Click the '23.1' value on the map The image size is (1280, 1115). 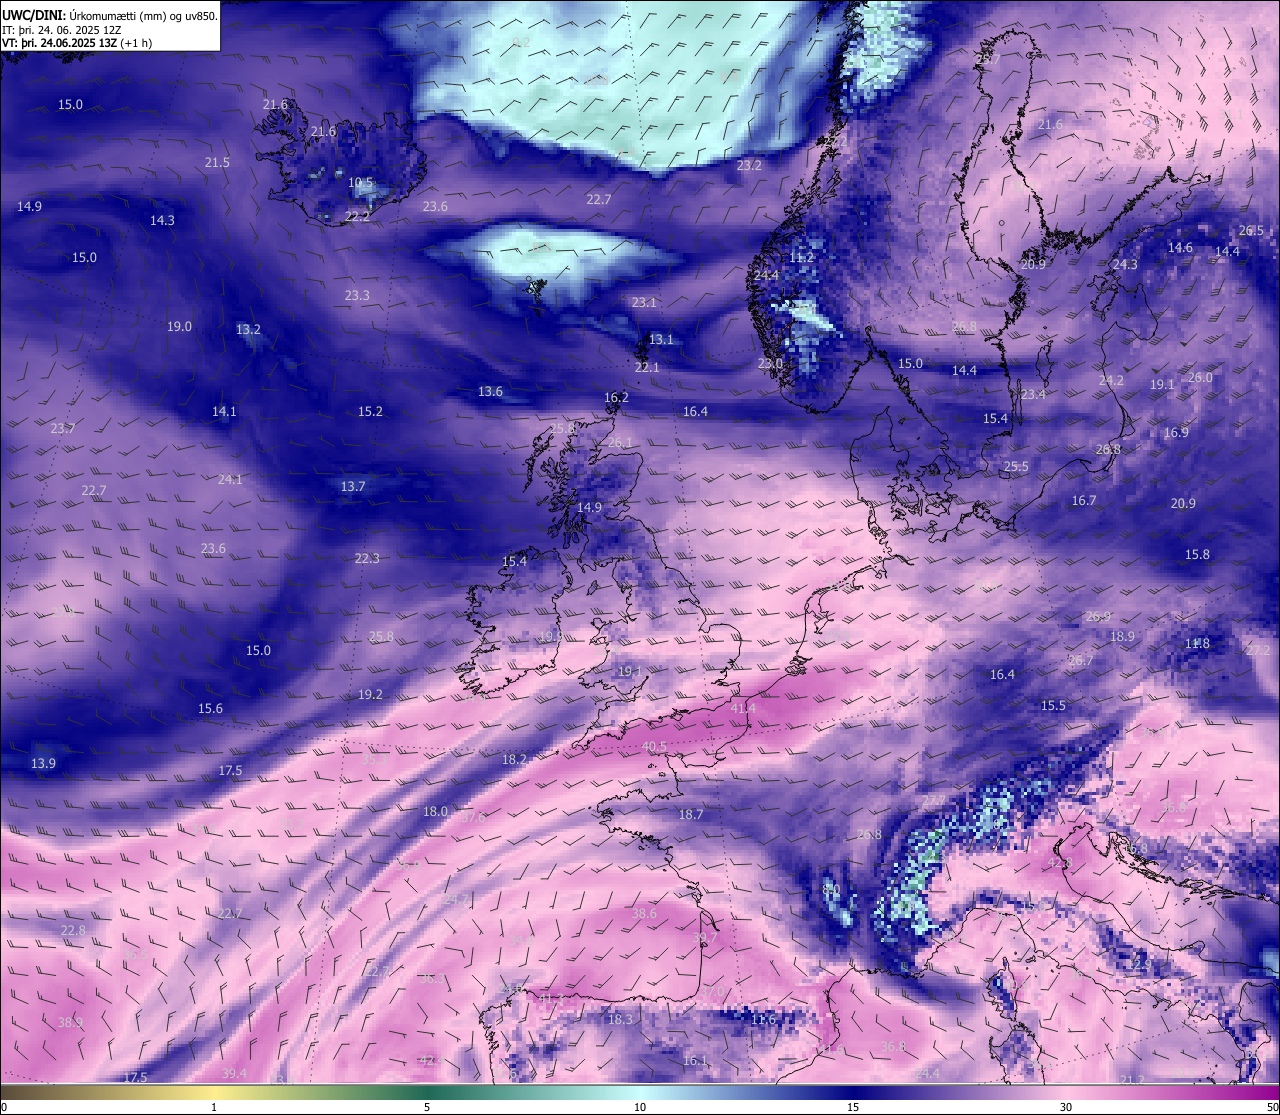coord(644,302)
